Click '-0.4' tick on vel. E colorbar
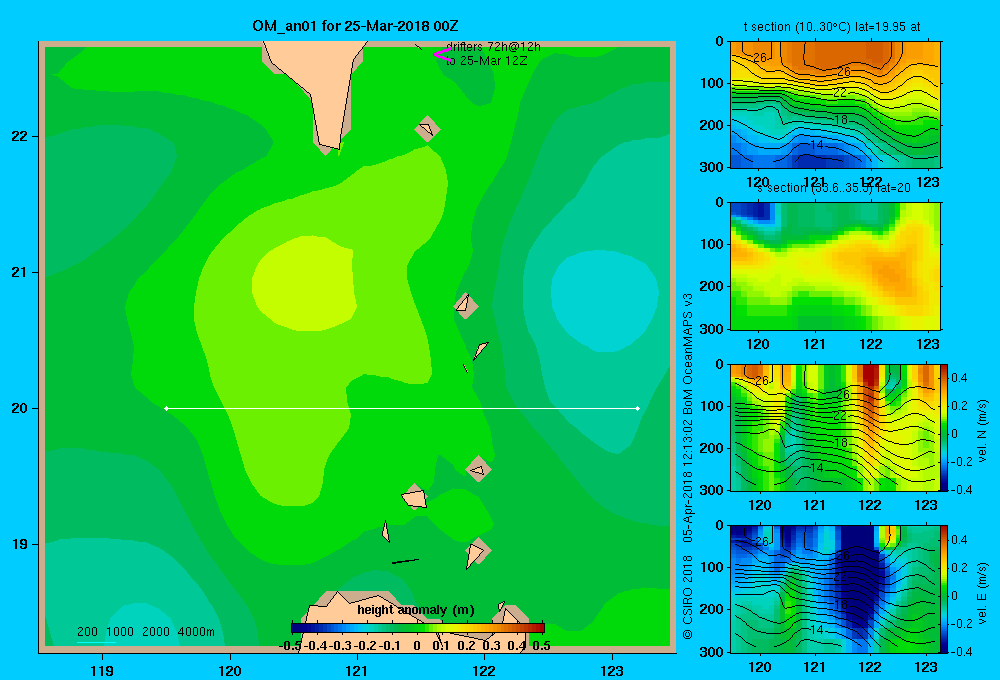This screenshot has width=1000, height=680. pos(960,651)
